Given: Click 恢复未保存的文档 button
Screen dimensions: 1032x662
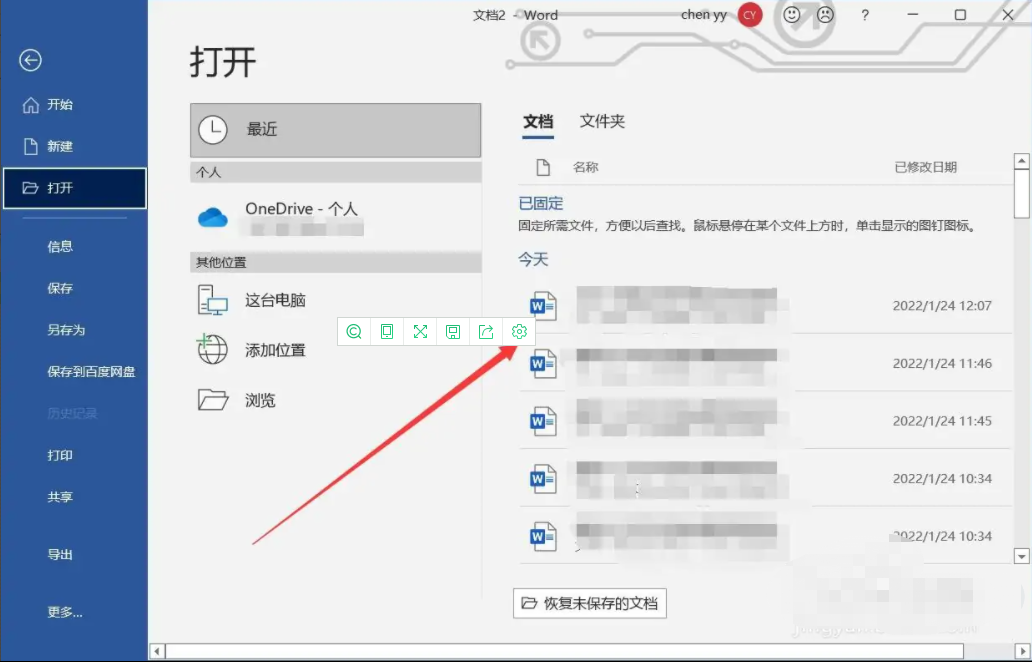Looking at the screenshot, I should pyautogui.click(x=589, y=602).
